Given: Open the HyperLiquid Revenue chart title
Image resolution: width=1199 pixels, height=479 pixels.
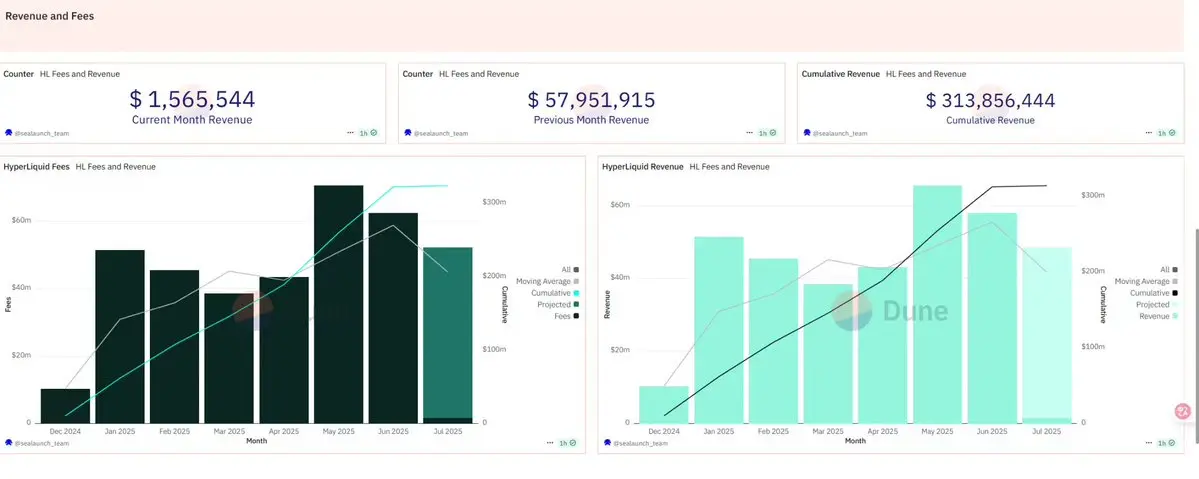Looking at the screenshot, I should click(x=642, y=166).
